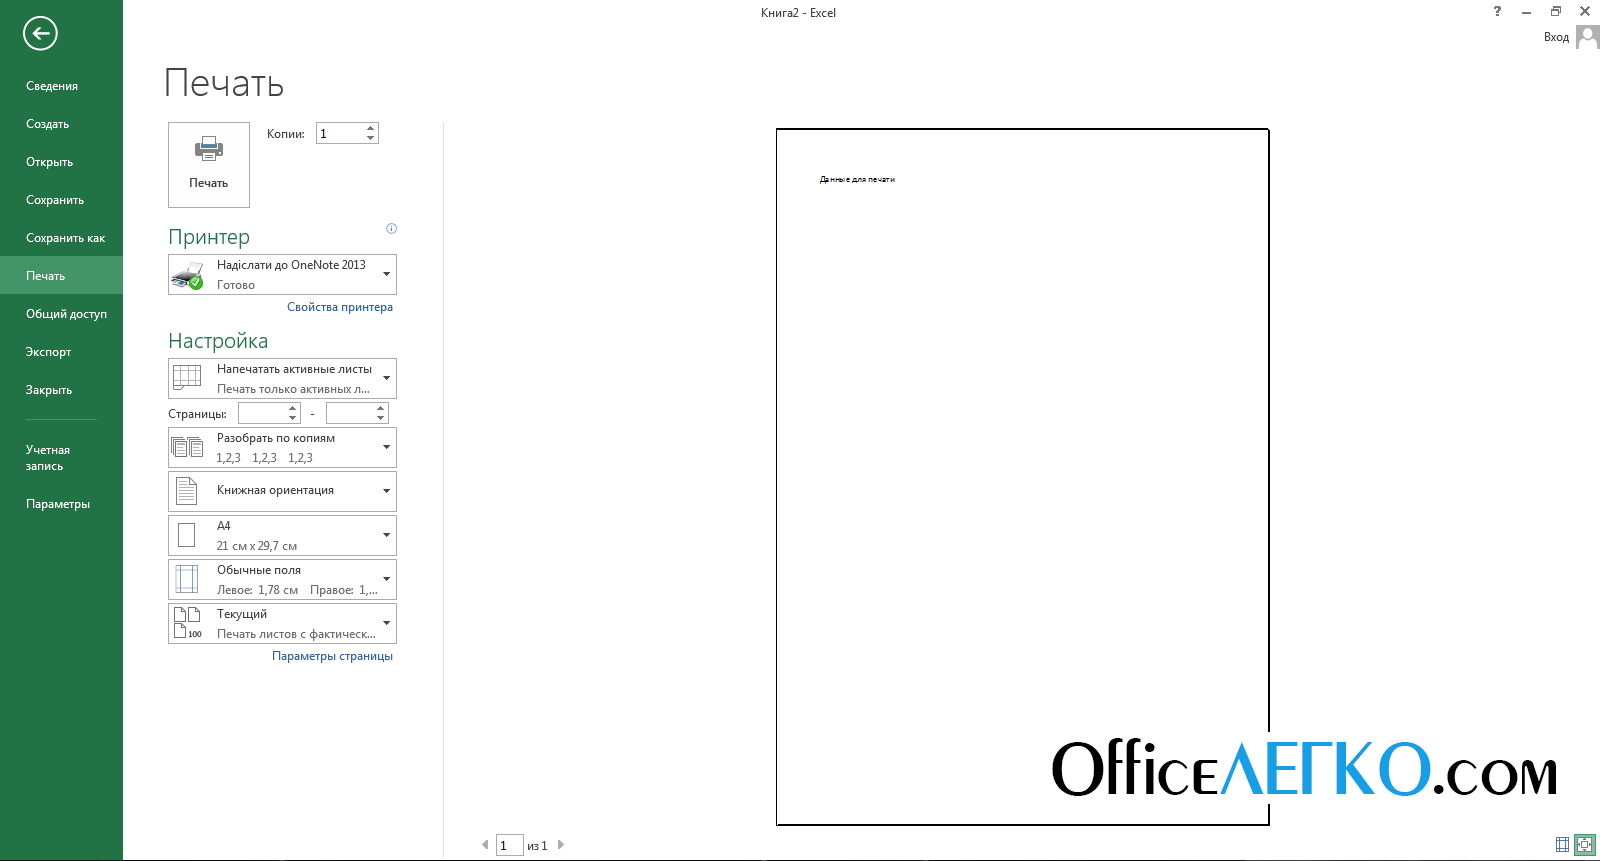This screenshot has height=861, width=1600.
Task: Click the Копии number field
Action: click(340, 133)
